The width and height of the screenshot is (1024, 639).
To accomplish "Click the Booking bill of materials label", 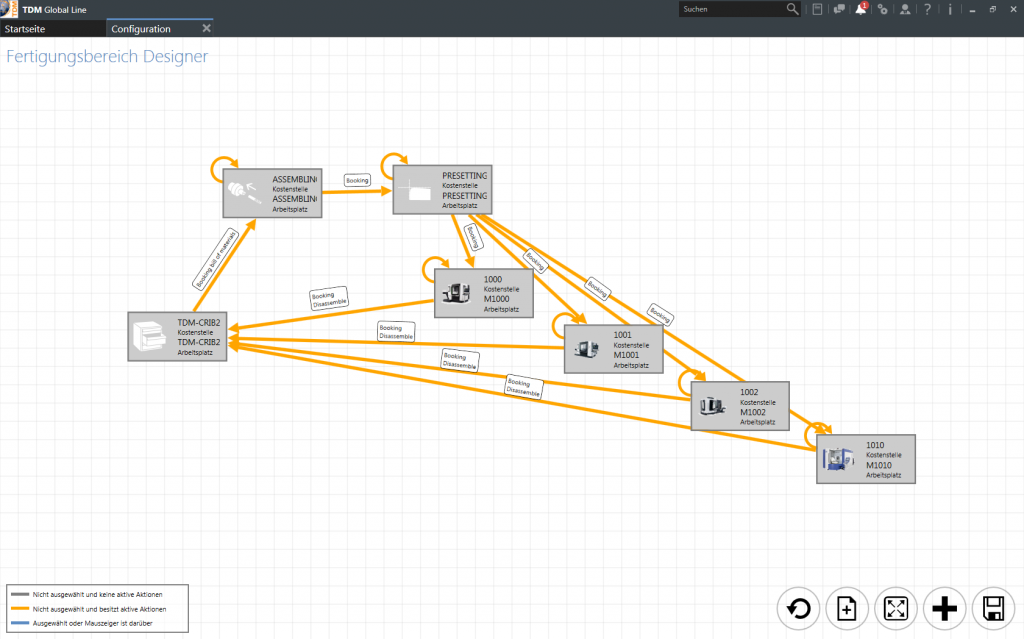I will point(216,259).
